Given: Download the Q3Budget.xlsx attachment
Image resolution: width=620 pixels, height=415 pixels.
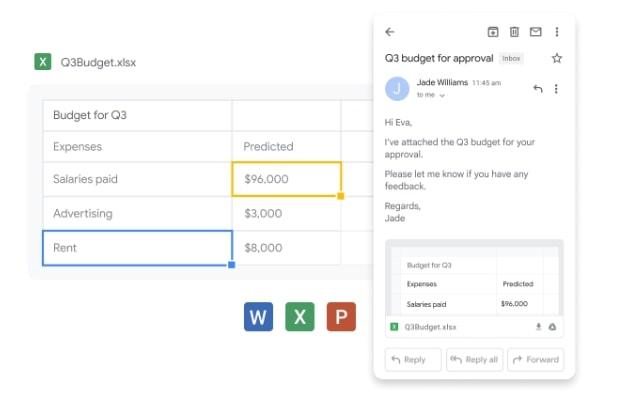Looking at the screenshot, I should [x=538, y=327].
